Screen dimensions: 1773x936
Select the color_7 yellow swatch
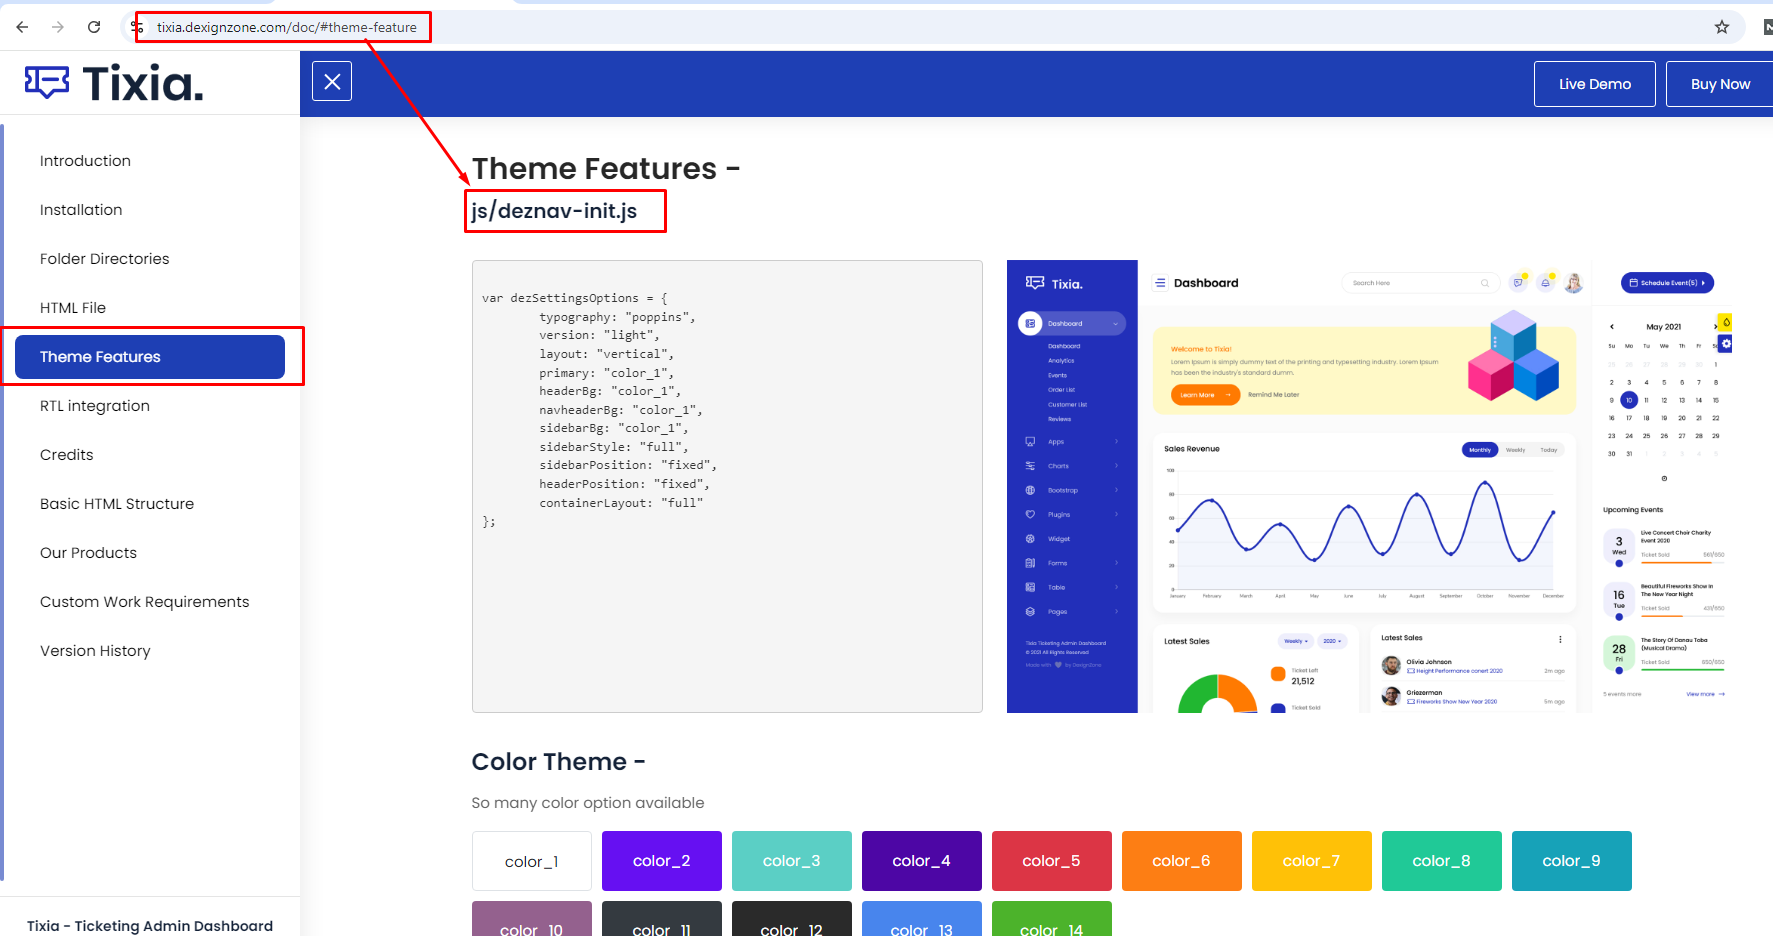1312,861
